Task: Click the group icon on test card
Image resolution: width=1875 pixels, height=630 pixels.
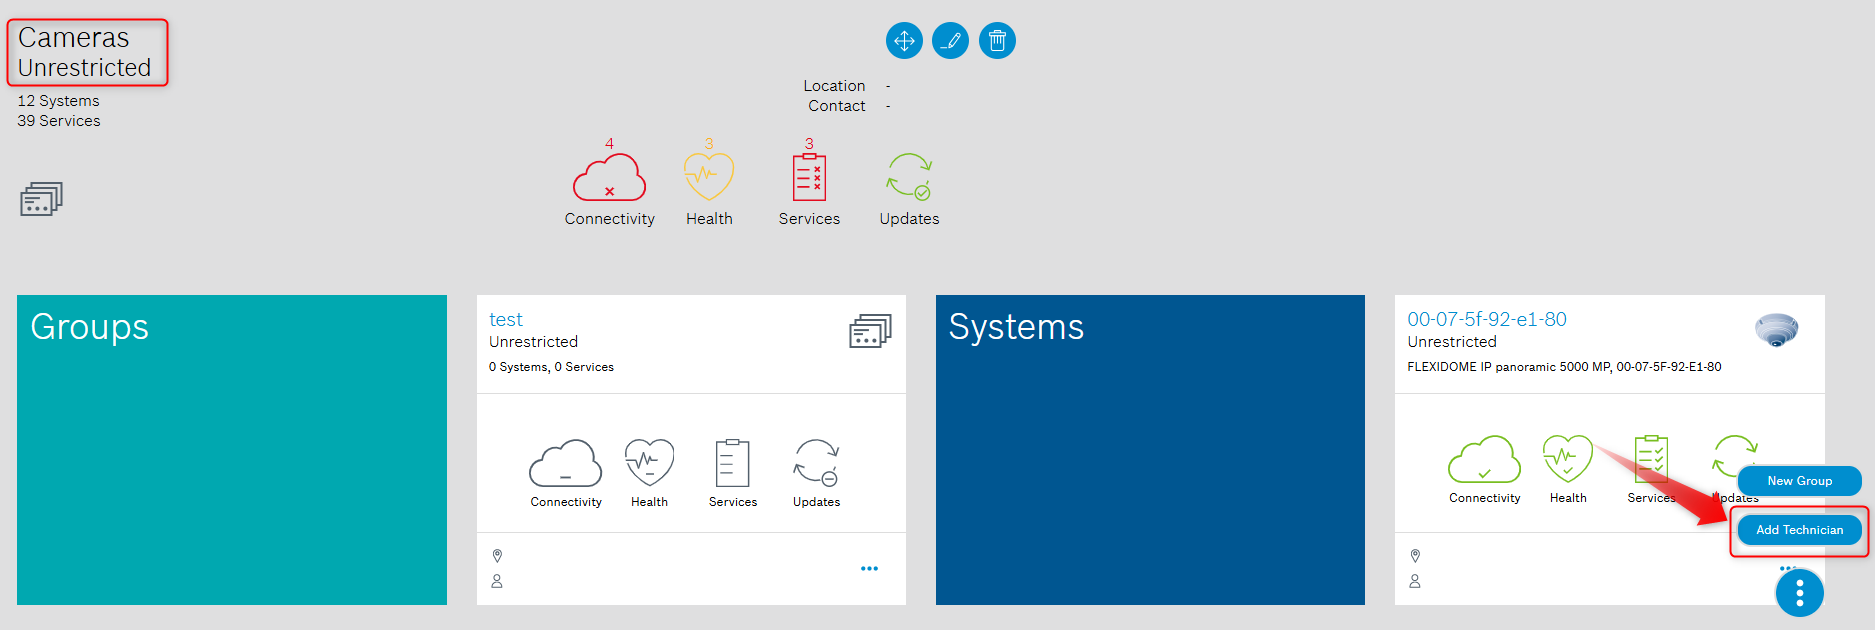Action: point(870,331)
